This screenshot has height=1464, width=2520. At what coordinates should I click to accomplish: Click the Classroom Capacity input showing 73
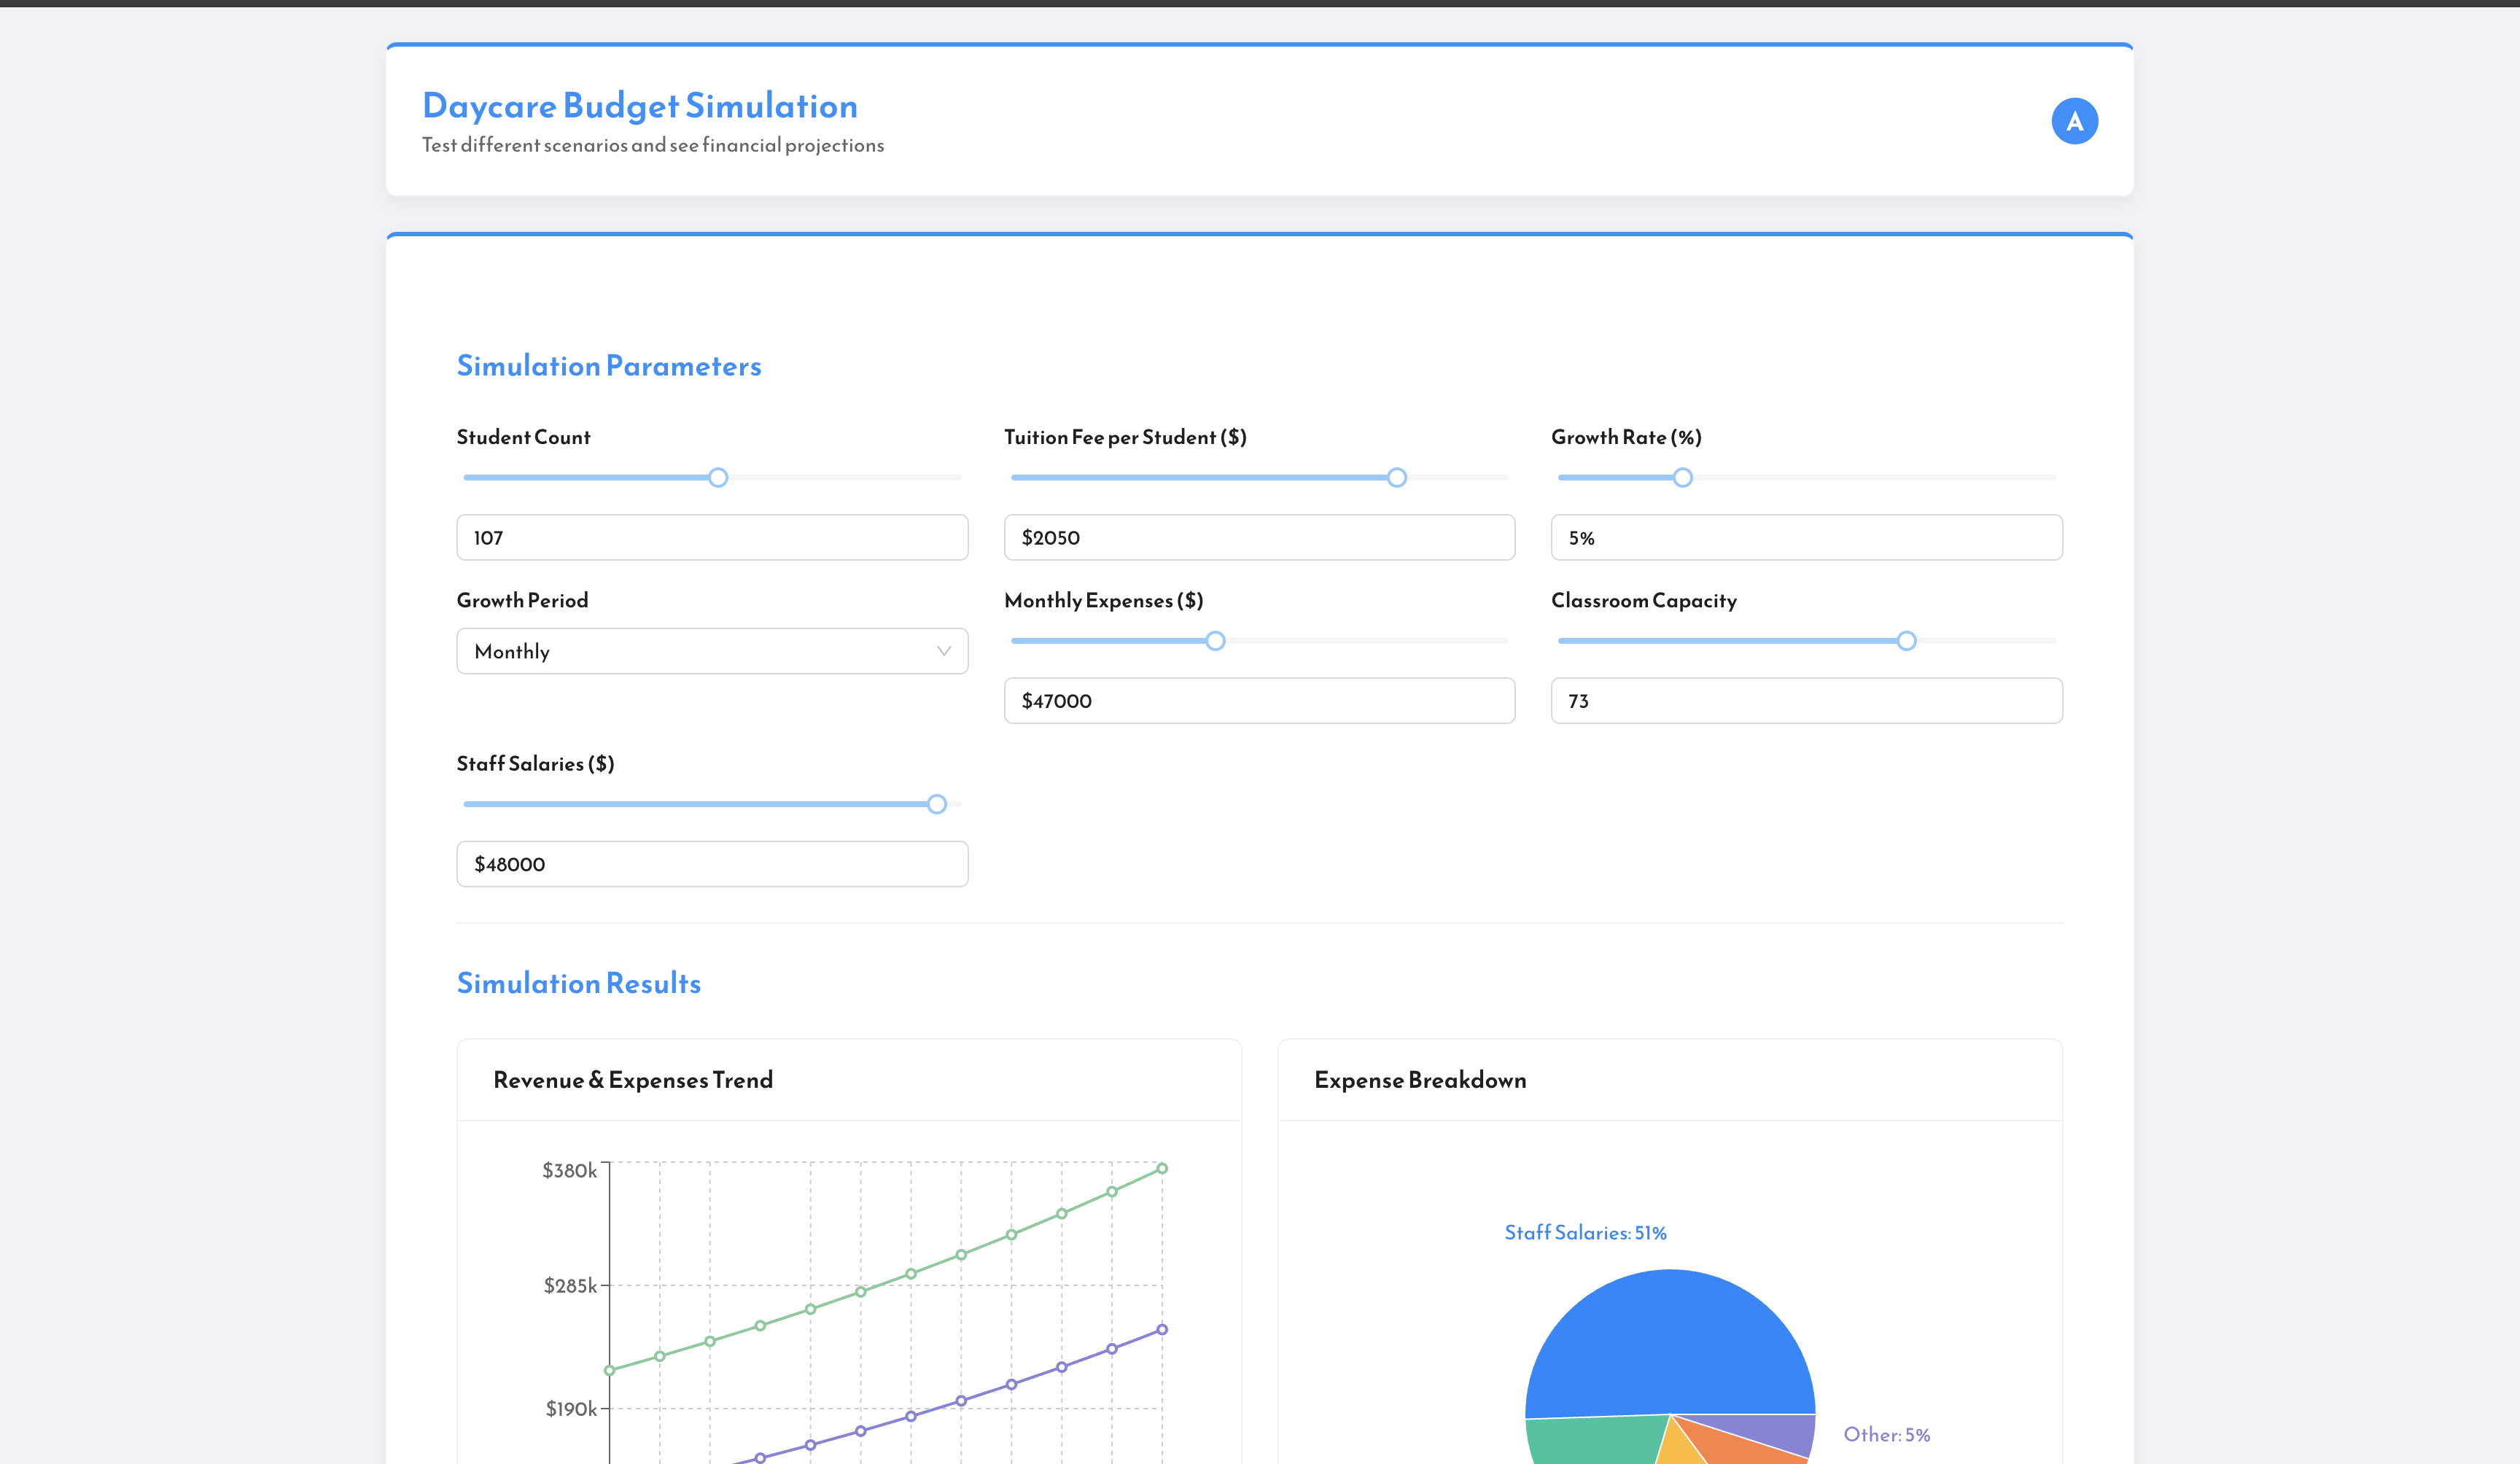[x=1806, y=701]
